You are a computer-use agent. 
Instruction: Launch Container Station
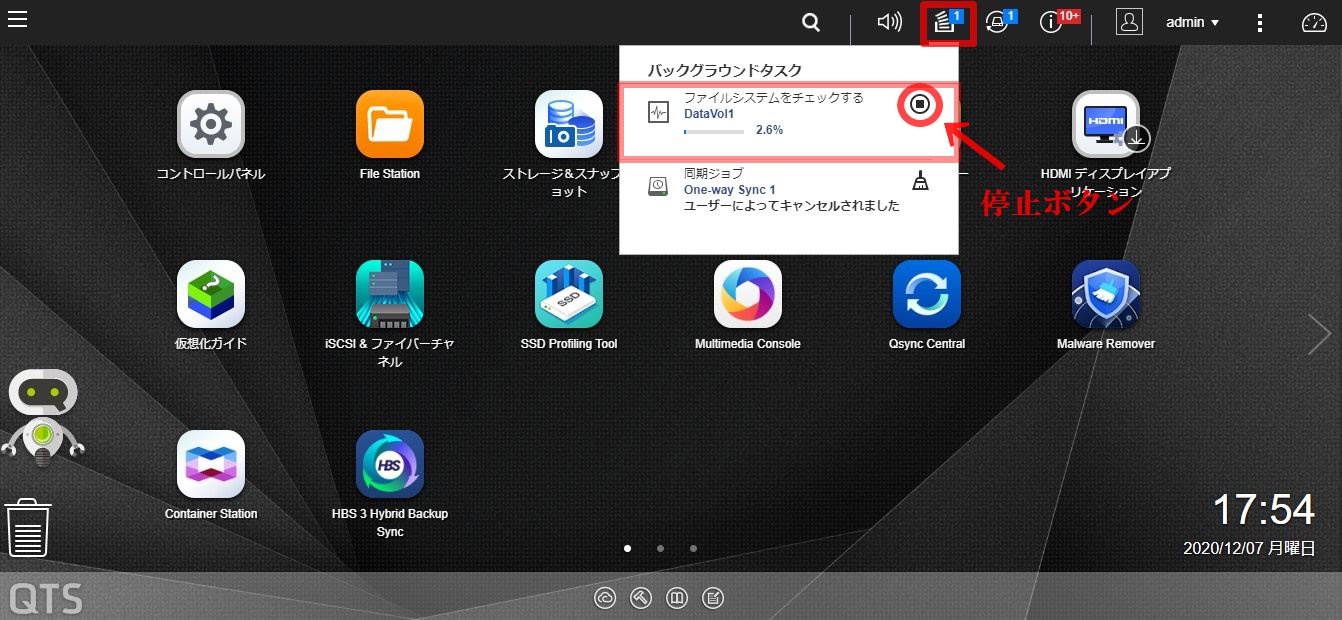coord(210,465)
